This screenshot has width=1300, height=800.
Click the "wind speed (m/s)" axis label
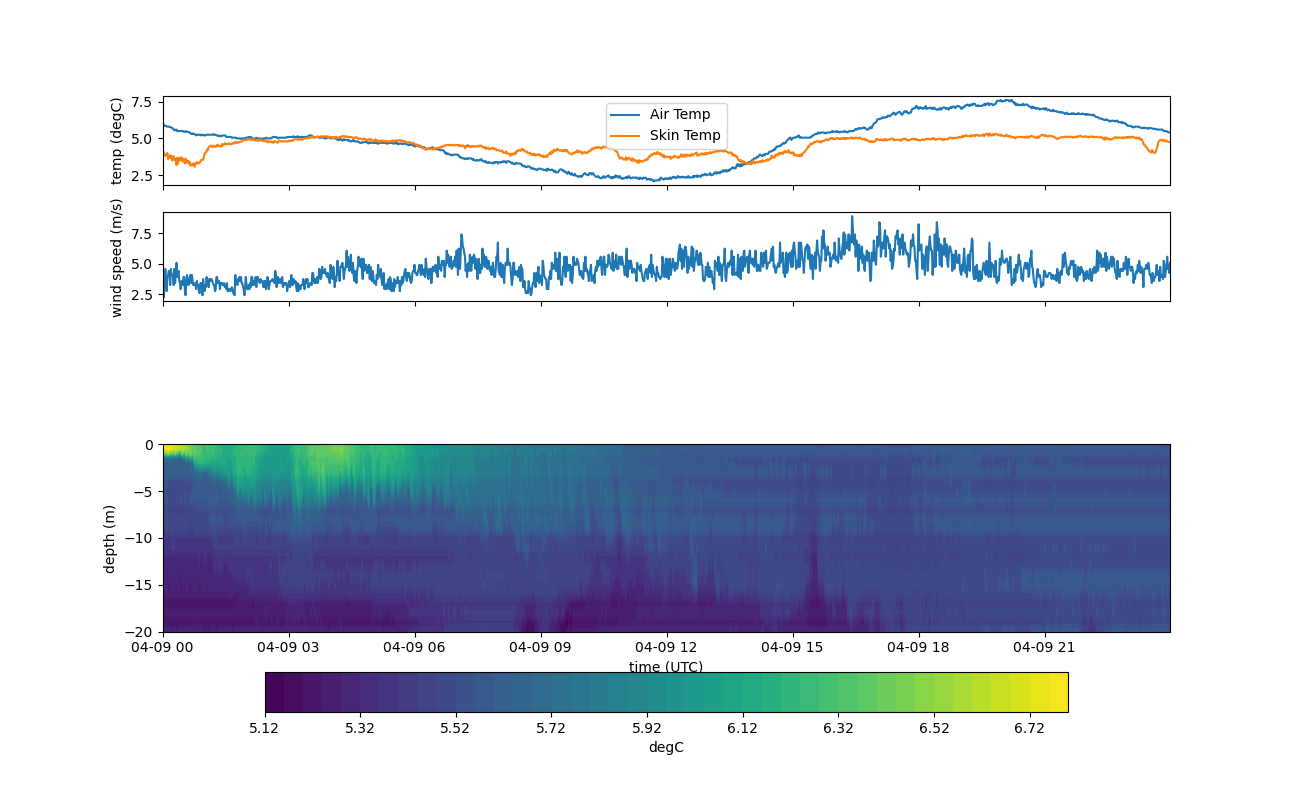tap(117, 257)
